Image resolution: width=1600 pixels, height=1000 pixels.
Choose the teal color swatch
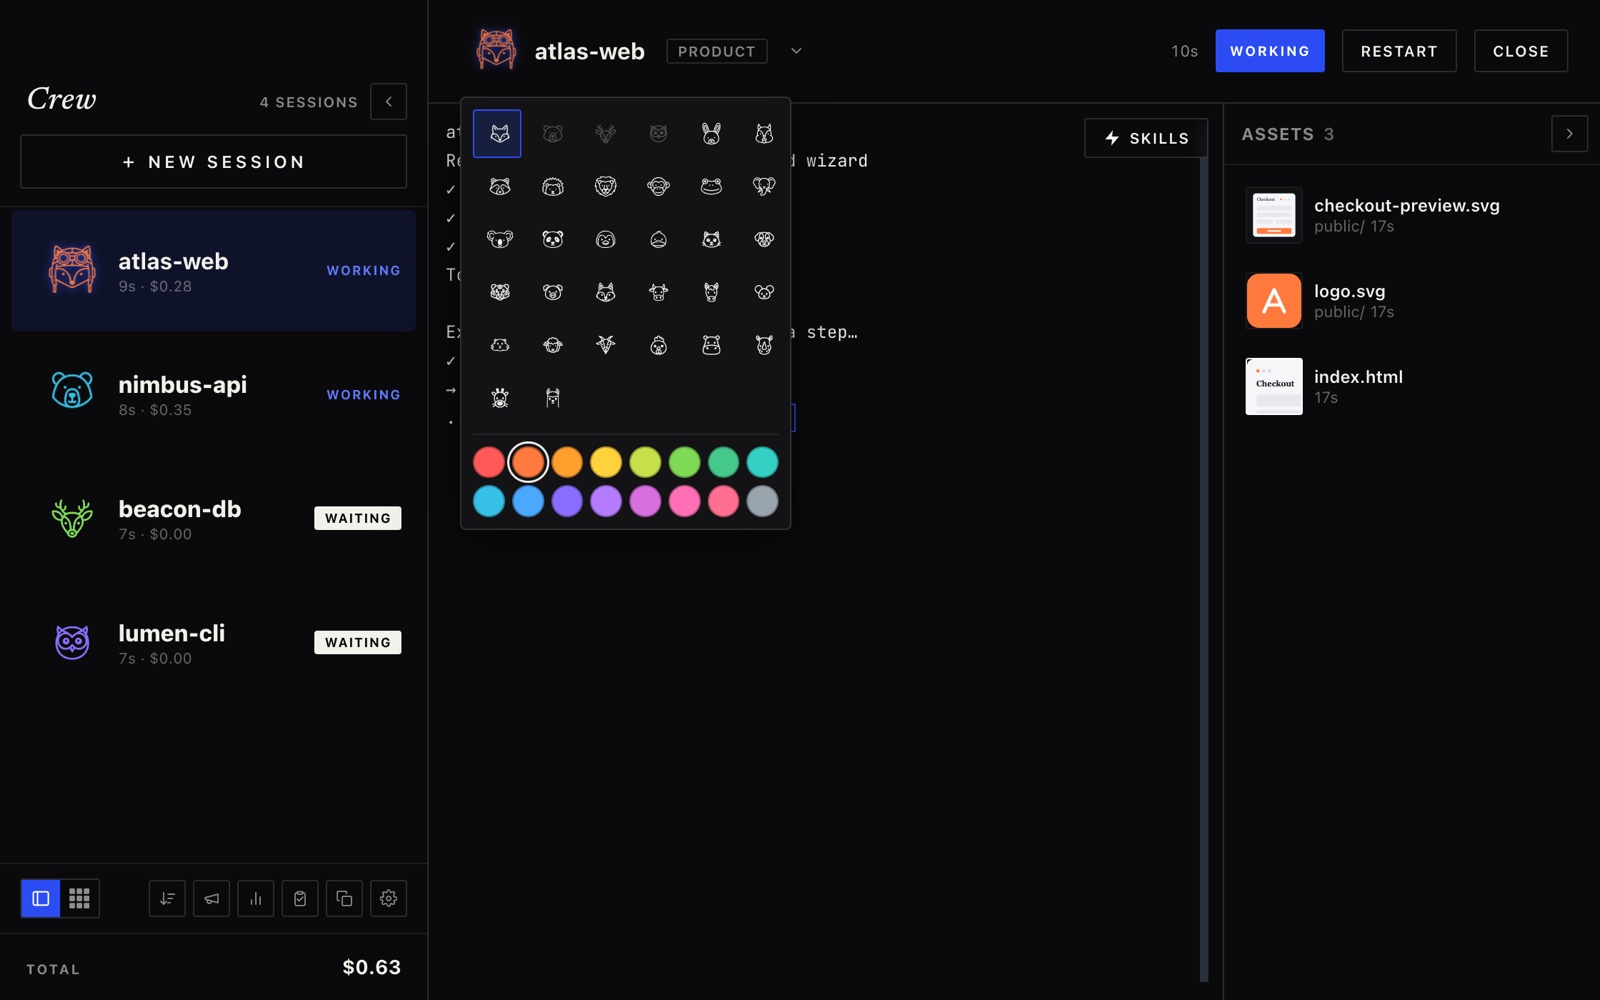[x=762, y=462]
